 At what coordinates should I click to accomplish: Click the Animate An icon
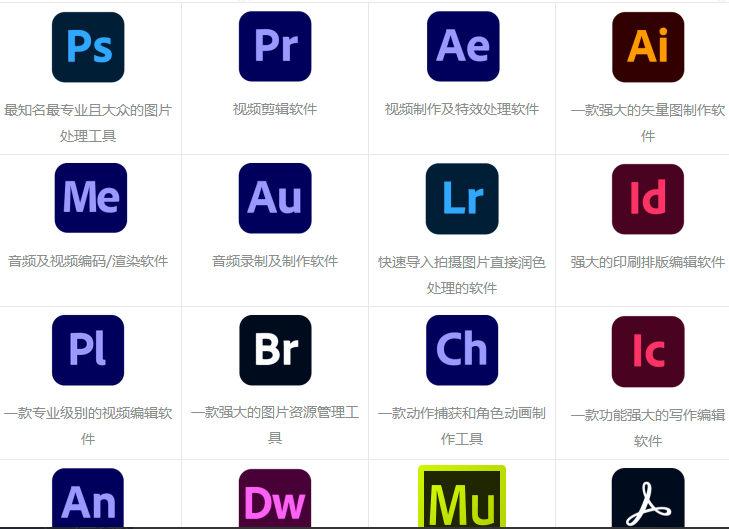[x=88, y=497]
